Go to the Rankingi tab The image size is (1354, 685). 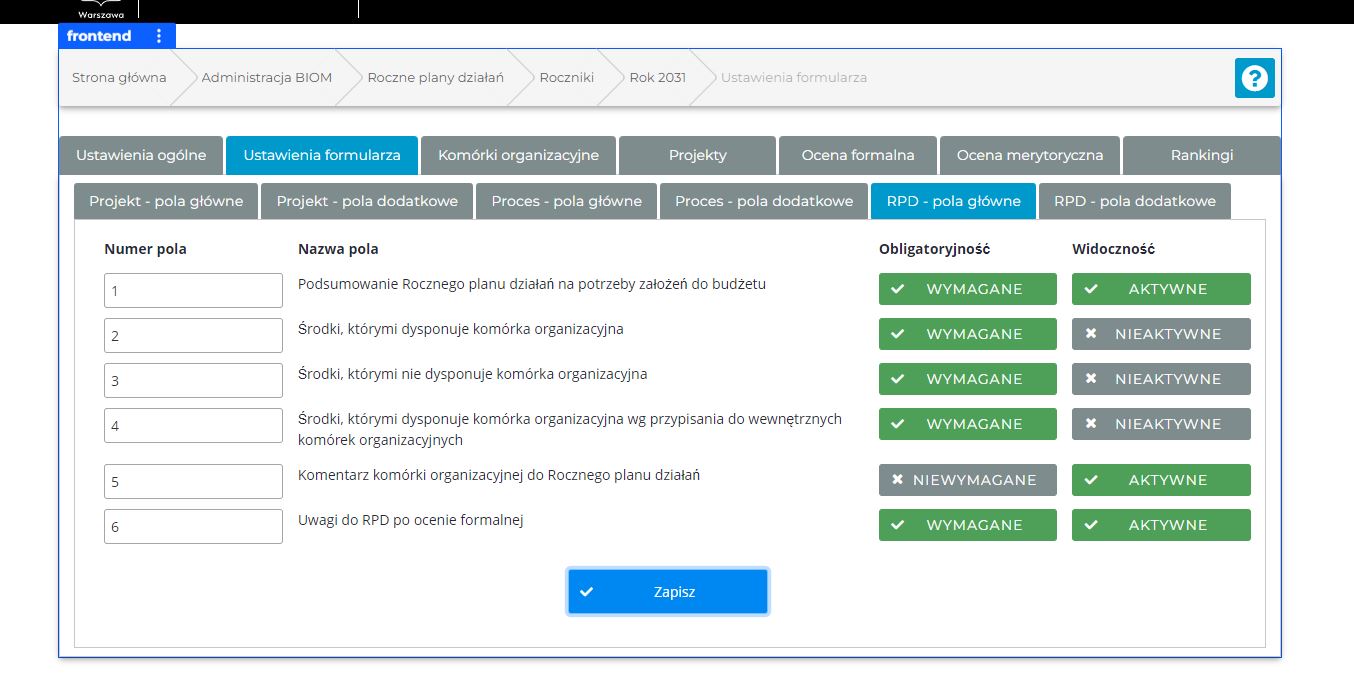1201,155
